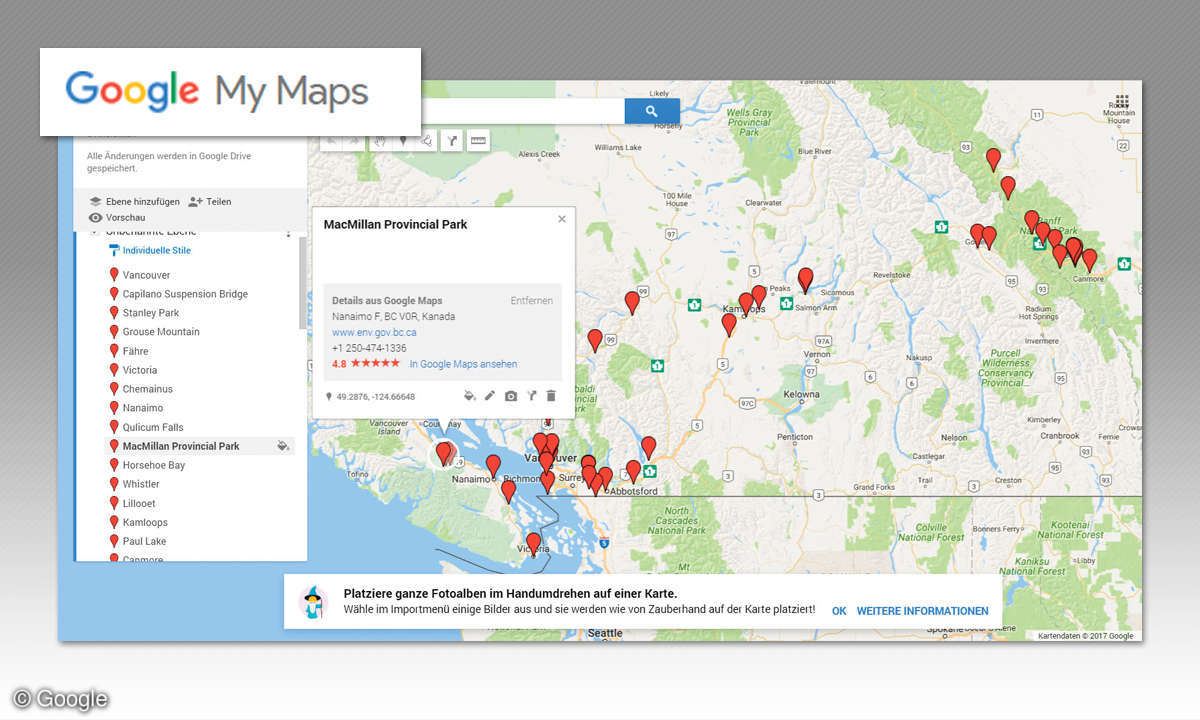Click the northernmost red pin on Highway 93
Image resolution: width=1200 pixels, height=720 pixels.
pyautogui.click(x=993, y=159)
